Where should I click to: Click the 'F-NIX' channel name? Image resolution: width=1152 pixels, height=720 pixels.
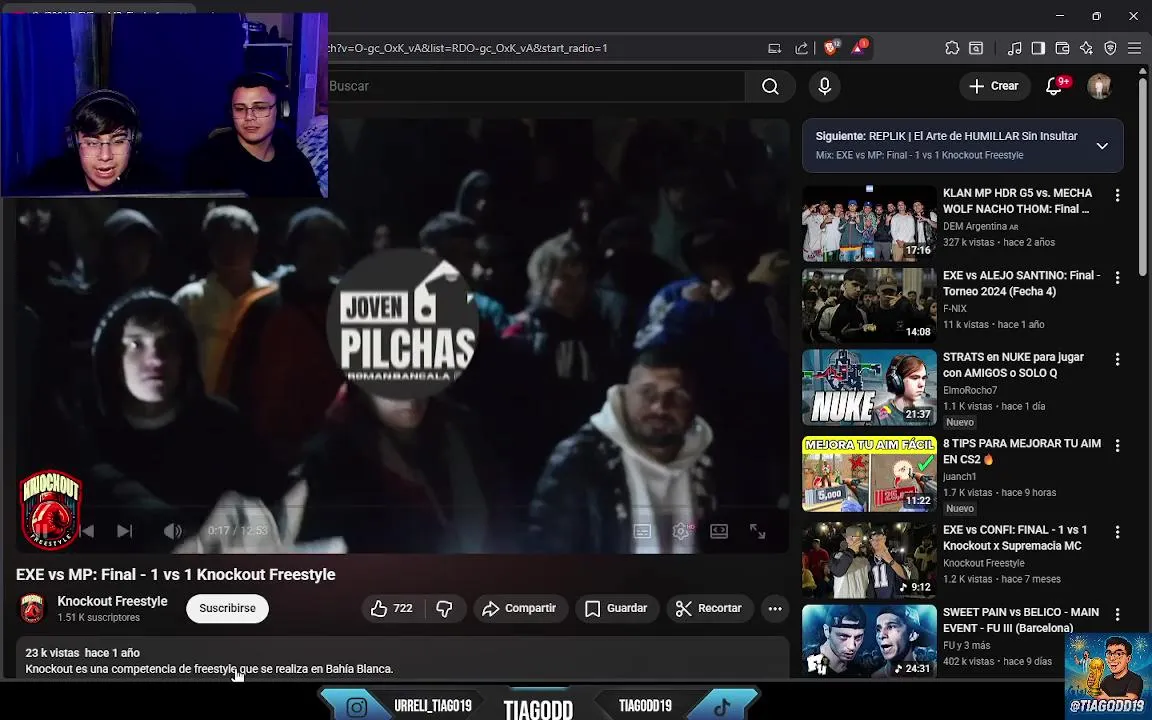pyautogui.click(x=955, y=309)
